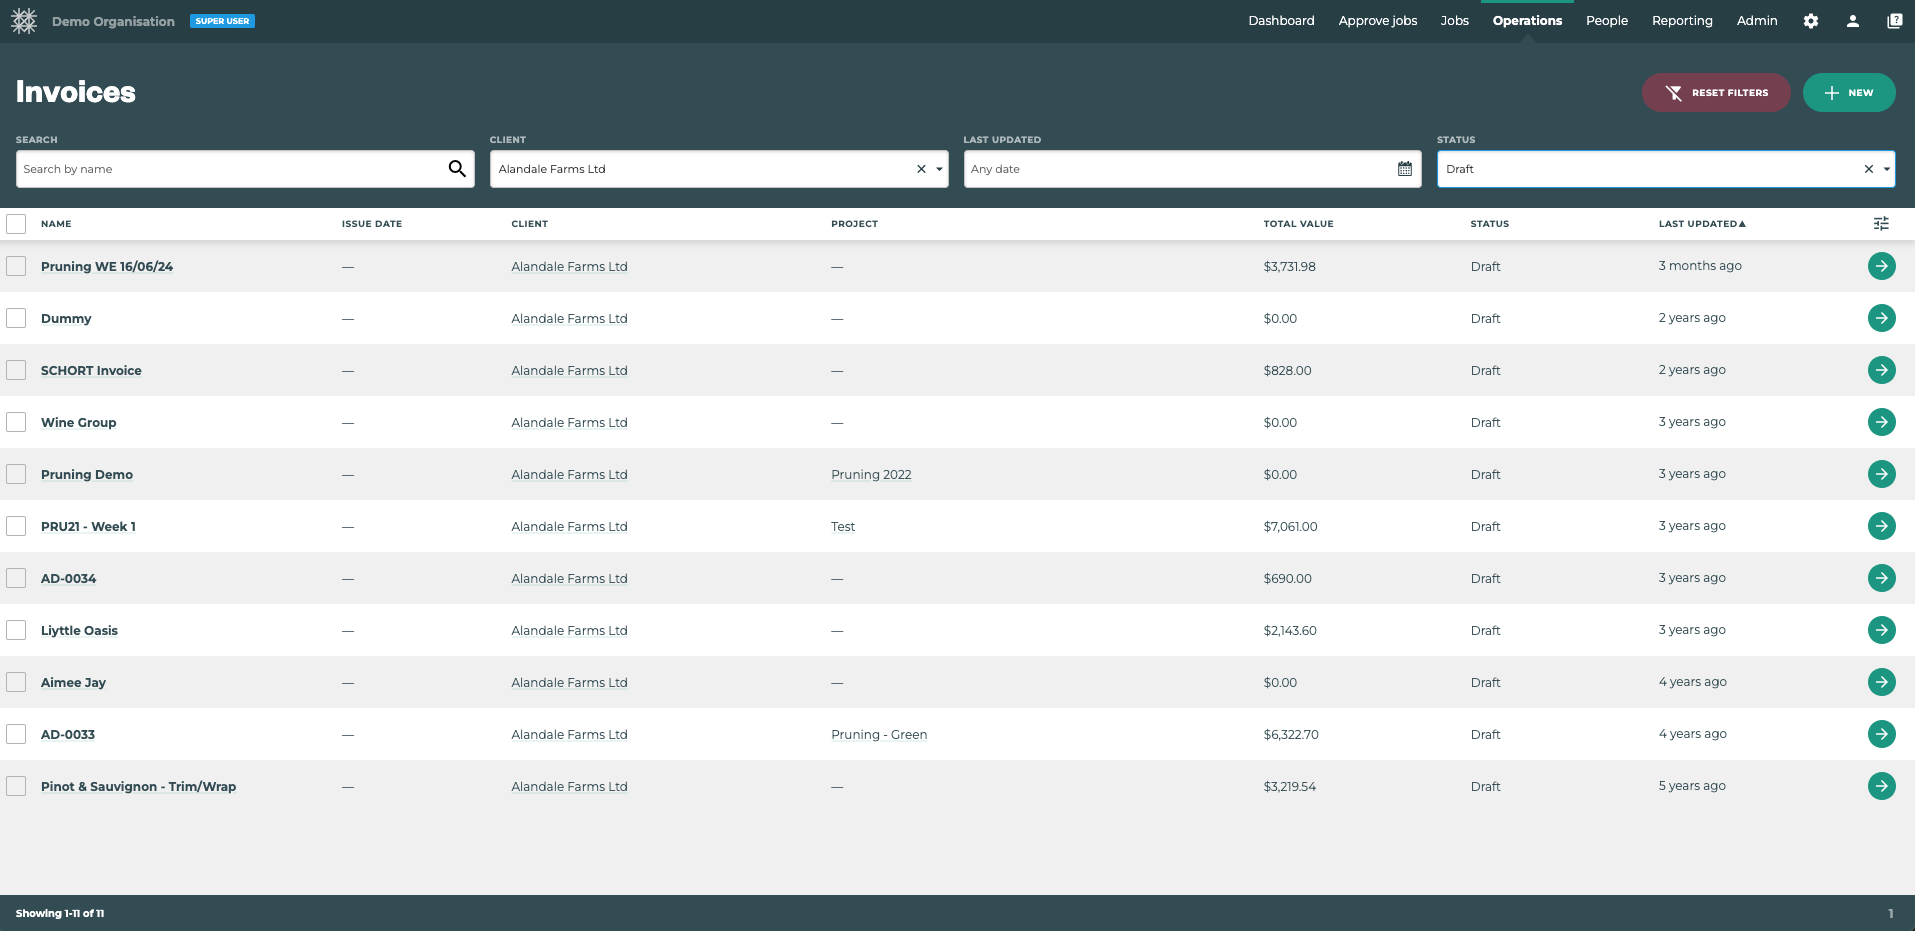Open the column configuration sliders icon
The width and height of the screenshot is (1915, 931).
(1881, 223)
